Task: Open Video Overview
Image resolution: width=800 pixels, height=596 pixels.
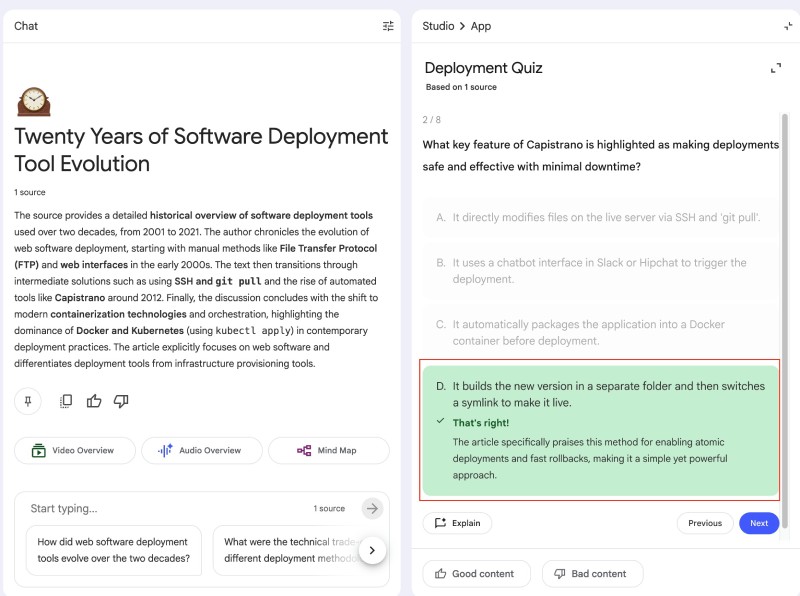Action: pos(74,451)
